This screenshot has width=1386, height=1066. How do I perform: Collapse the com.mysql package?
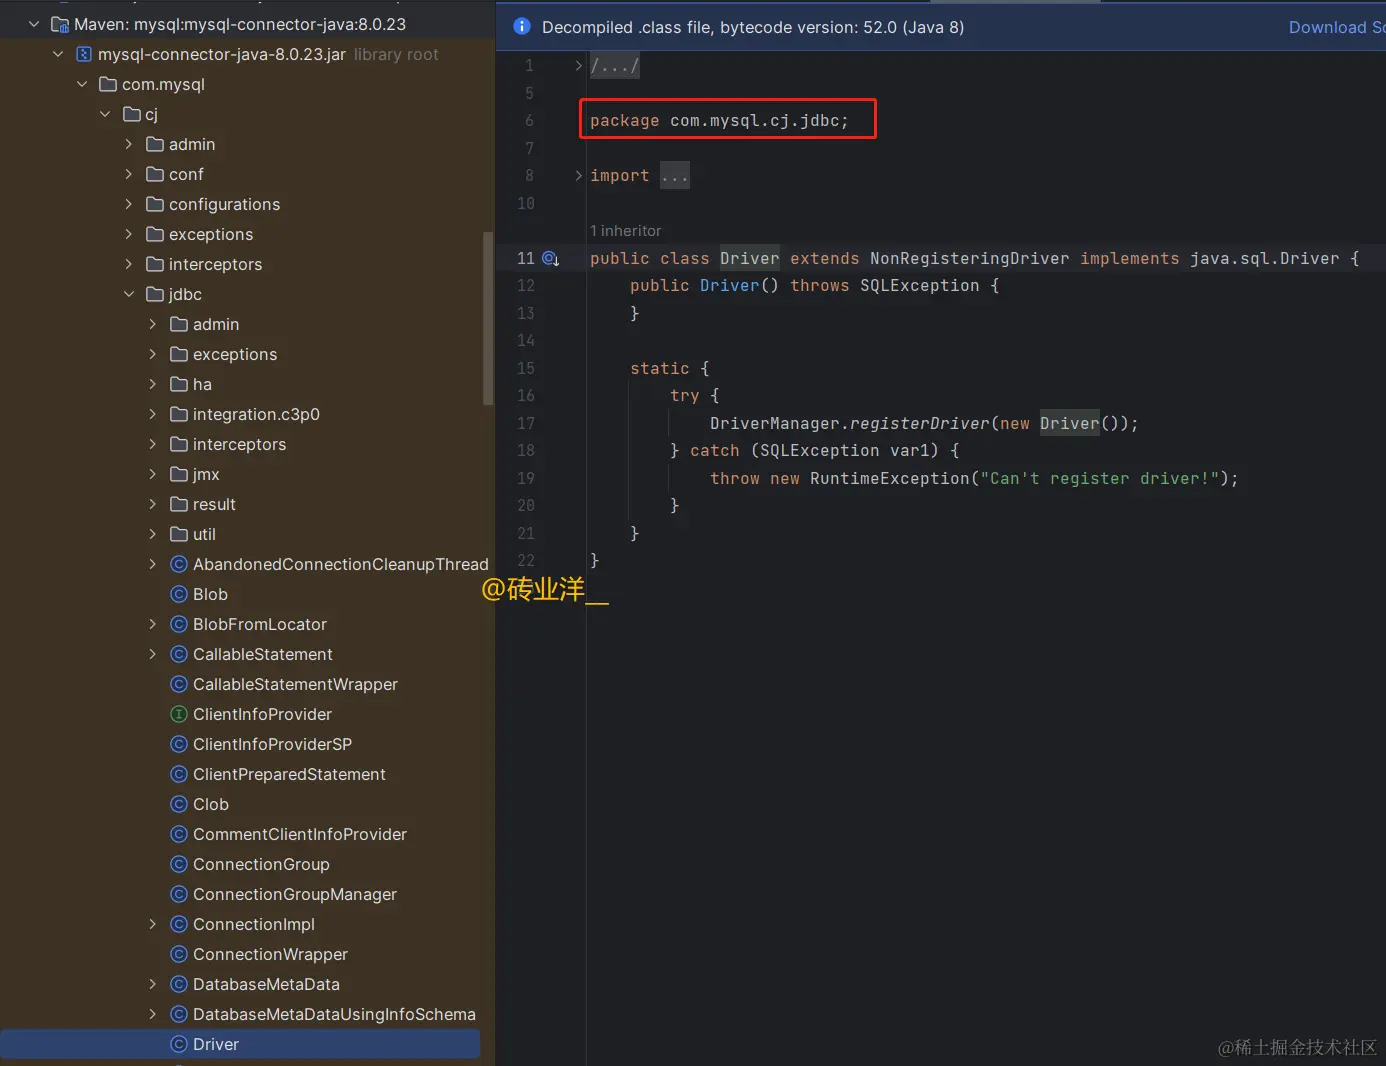click(x=82, y=84)
